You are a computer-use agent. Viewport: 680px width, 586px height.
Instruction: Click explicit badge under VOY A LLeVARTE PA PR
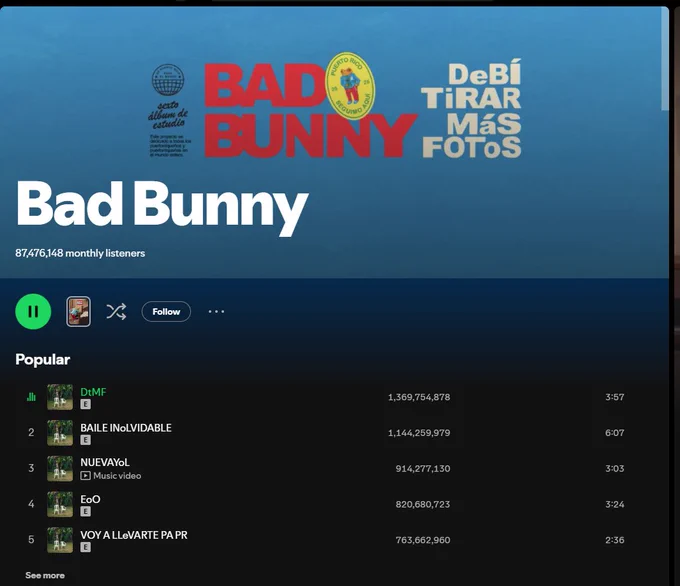tap(85, 547)
